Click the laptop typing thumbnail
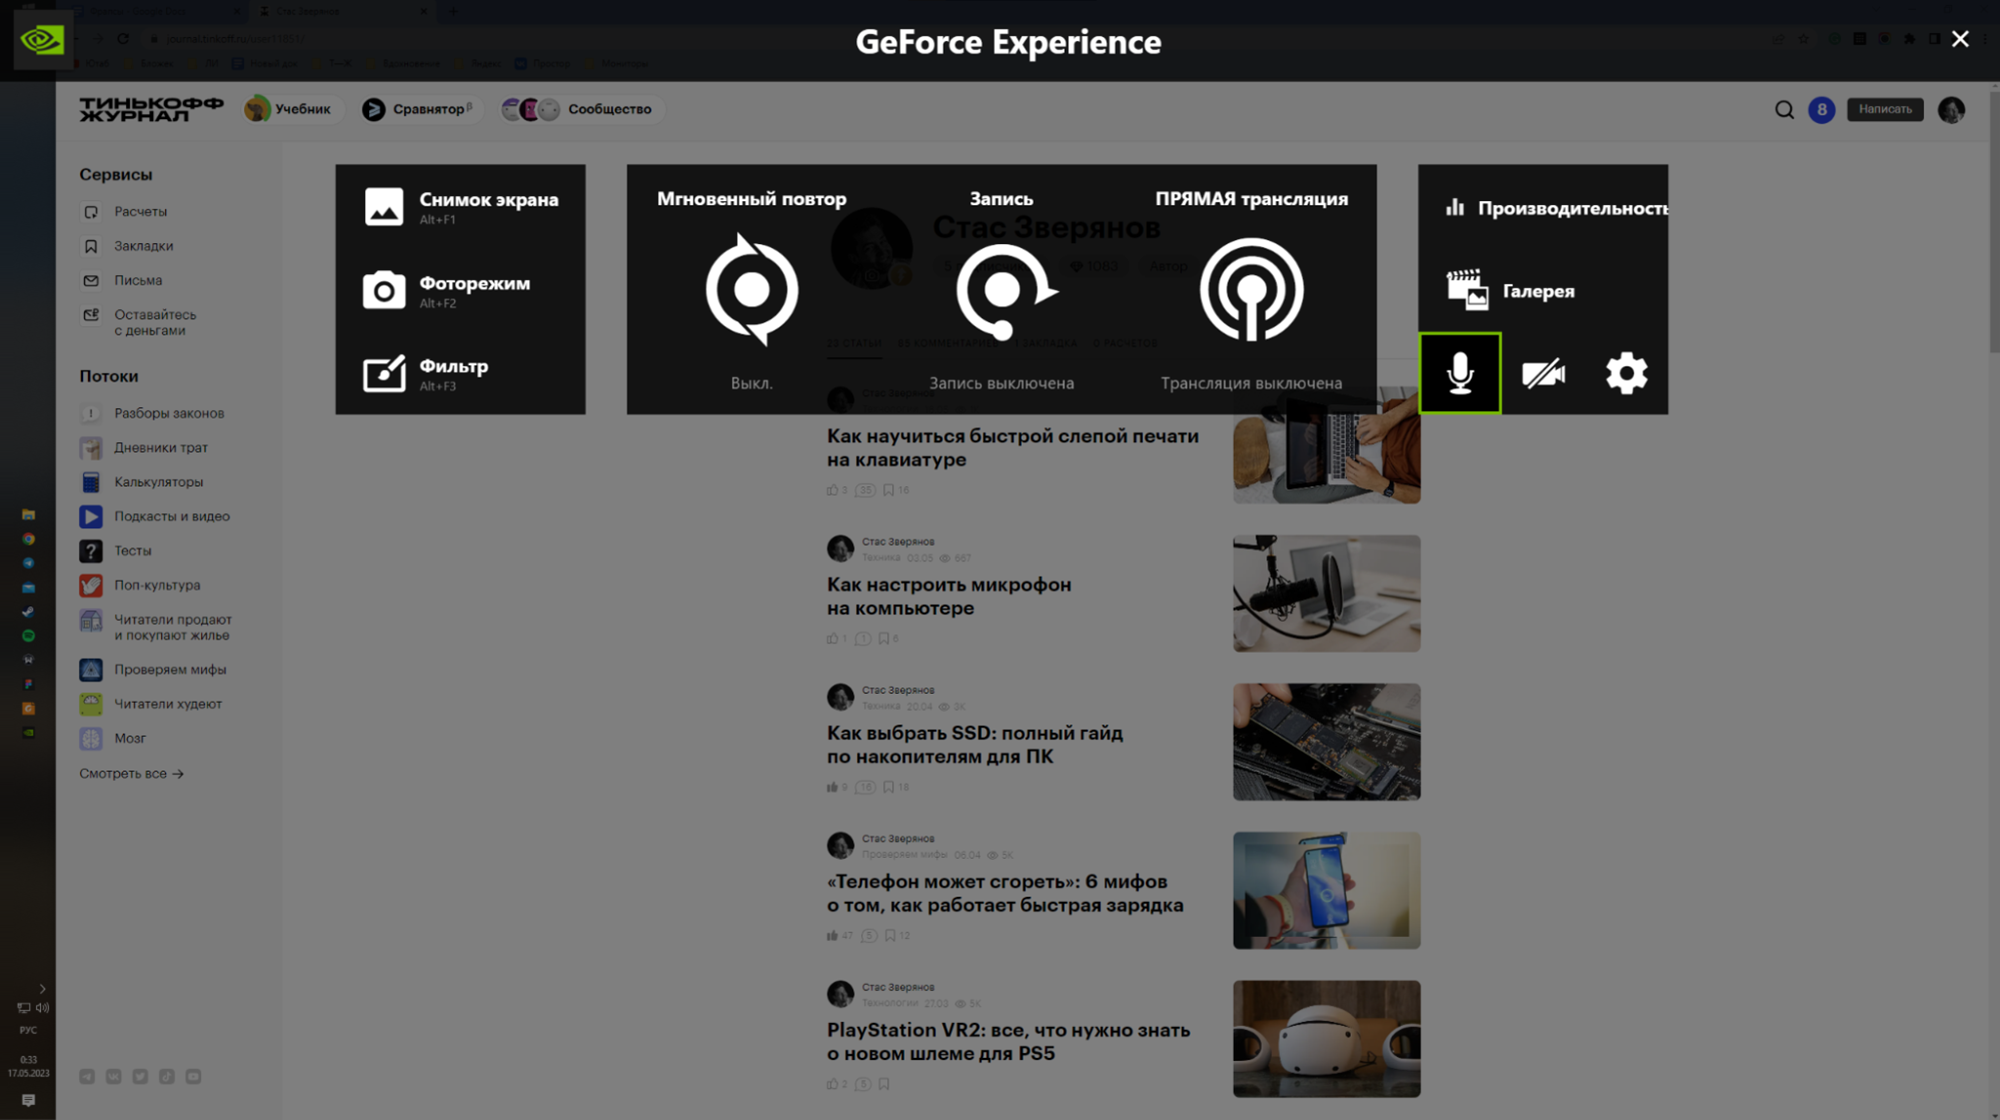2000x1120 pixels. (1326, 445)
